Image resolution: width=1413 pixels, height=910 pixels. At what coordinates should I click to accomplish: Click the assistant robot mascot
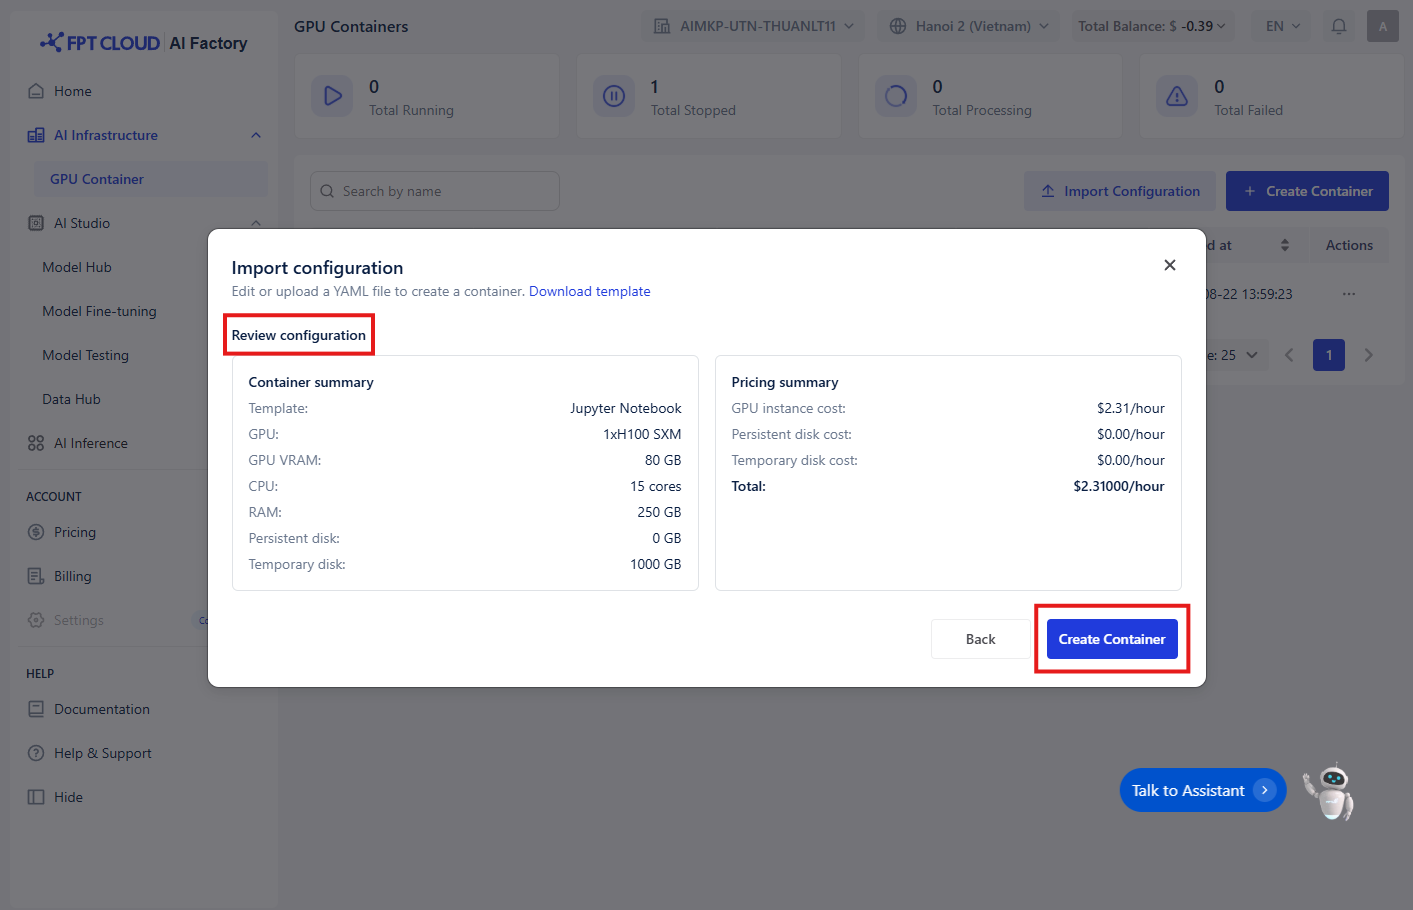[x=1330, y=792]
